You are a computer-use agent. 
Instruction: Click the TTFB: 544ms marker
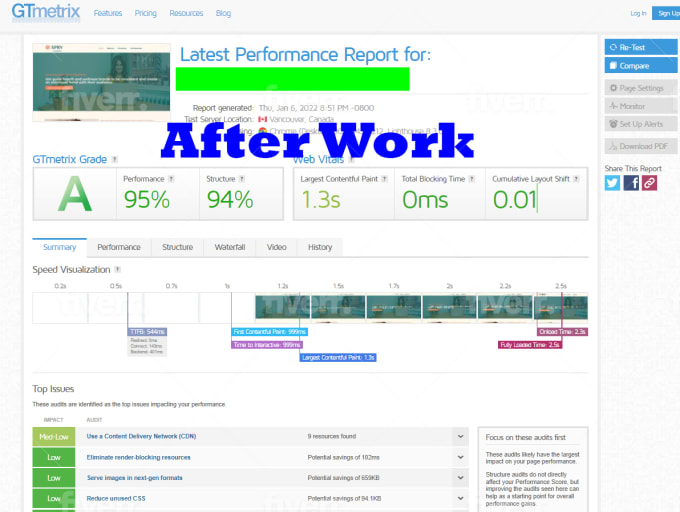point(147,332)
